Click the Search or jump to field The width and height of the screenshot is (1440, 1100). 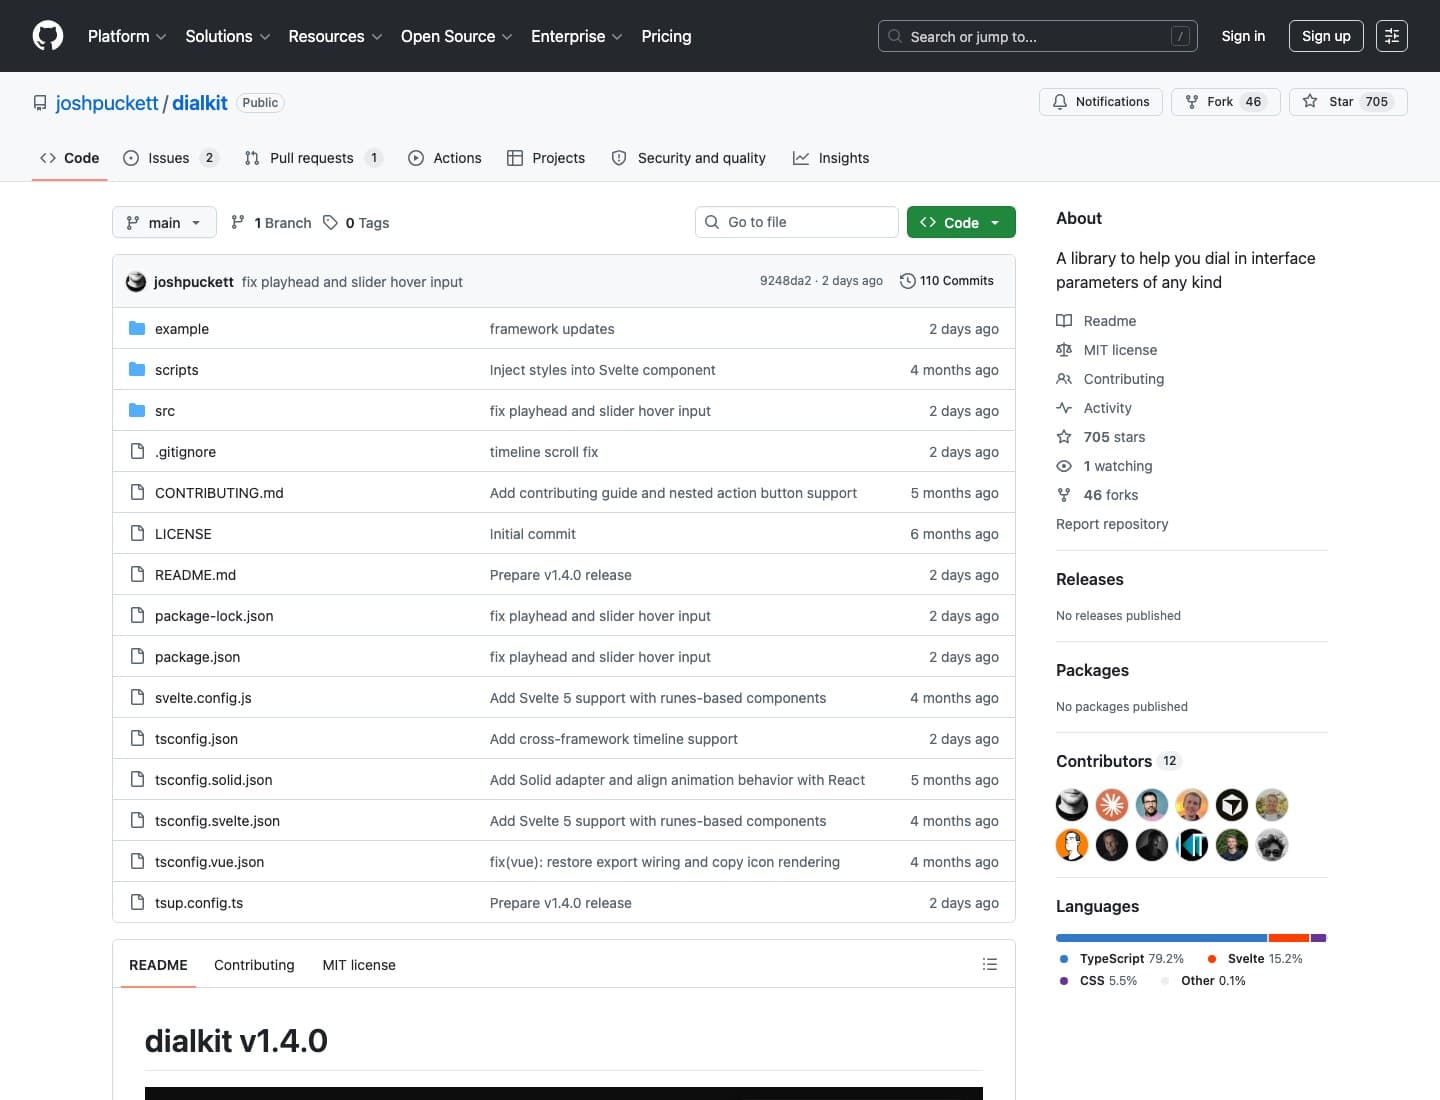click(x=1037, y=36)
